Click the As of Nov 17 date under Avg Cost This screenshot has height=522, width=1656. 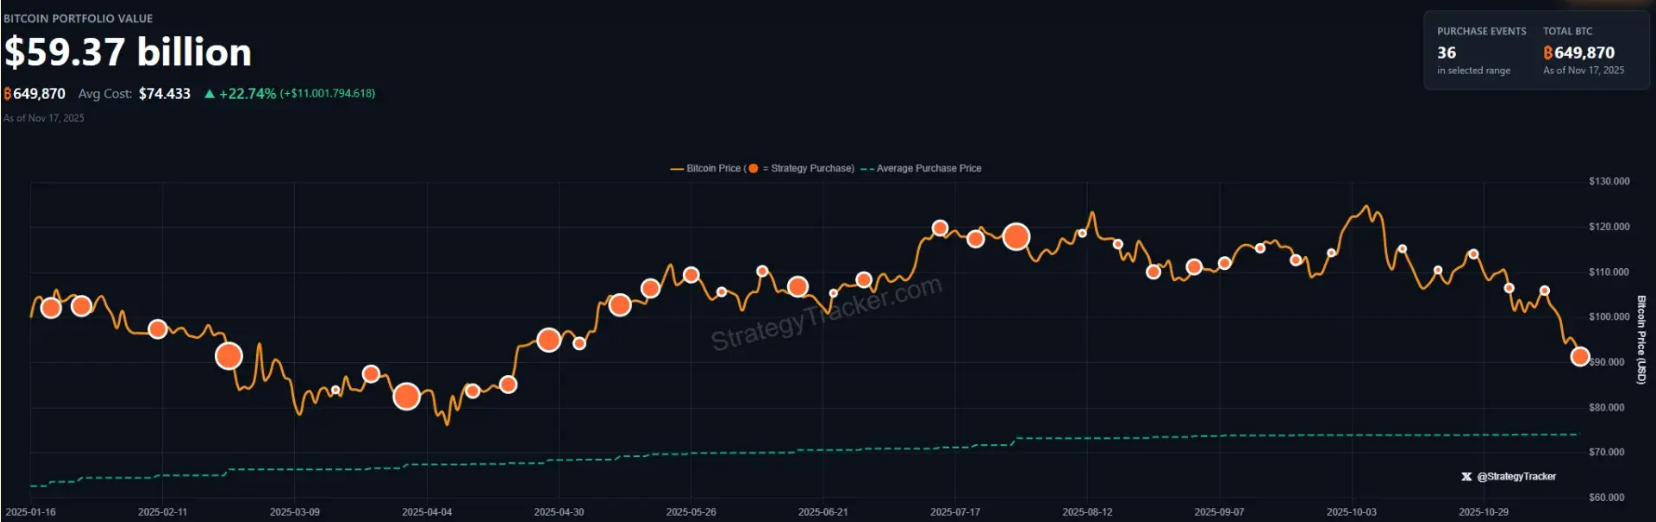[x=44, y=118]
